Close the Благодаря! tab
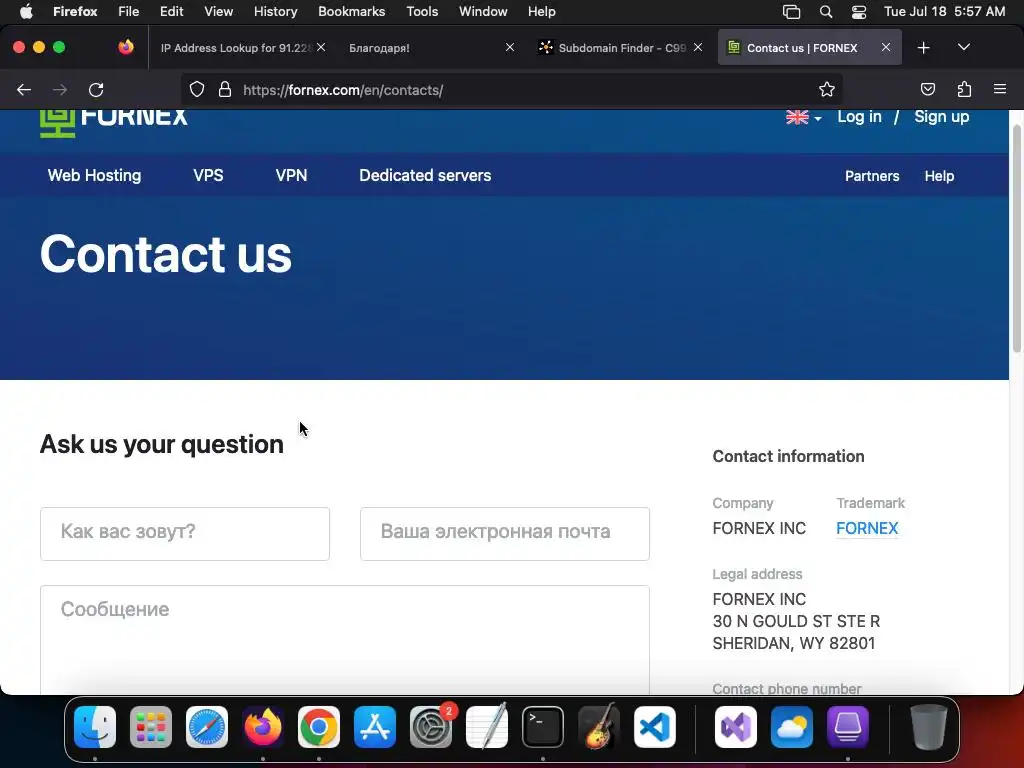Image resolution: width=1024 pixels, height=768 pixels. point(510,47)
